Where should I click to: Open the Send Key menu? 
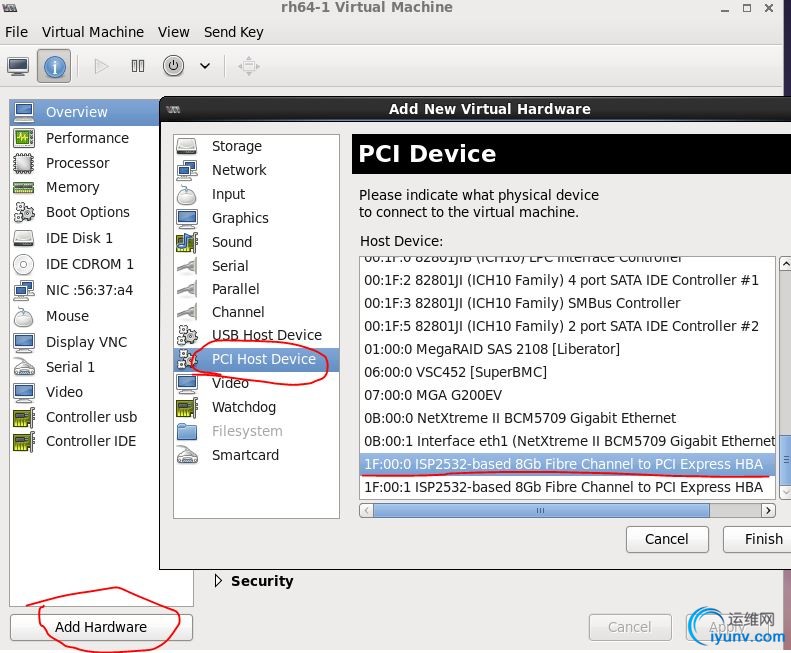234,32
